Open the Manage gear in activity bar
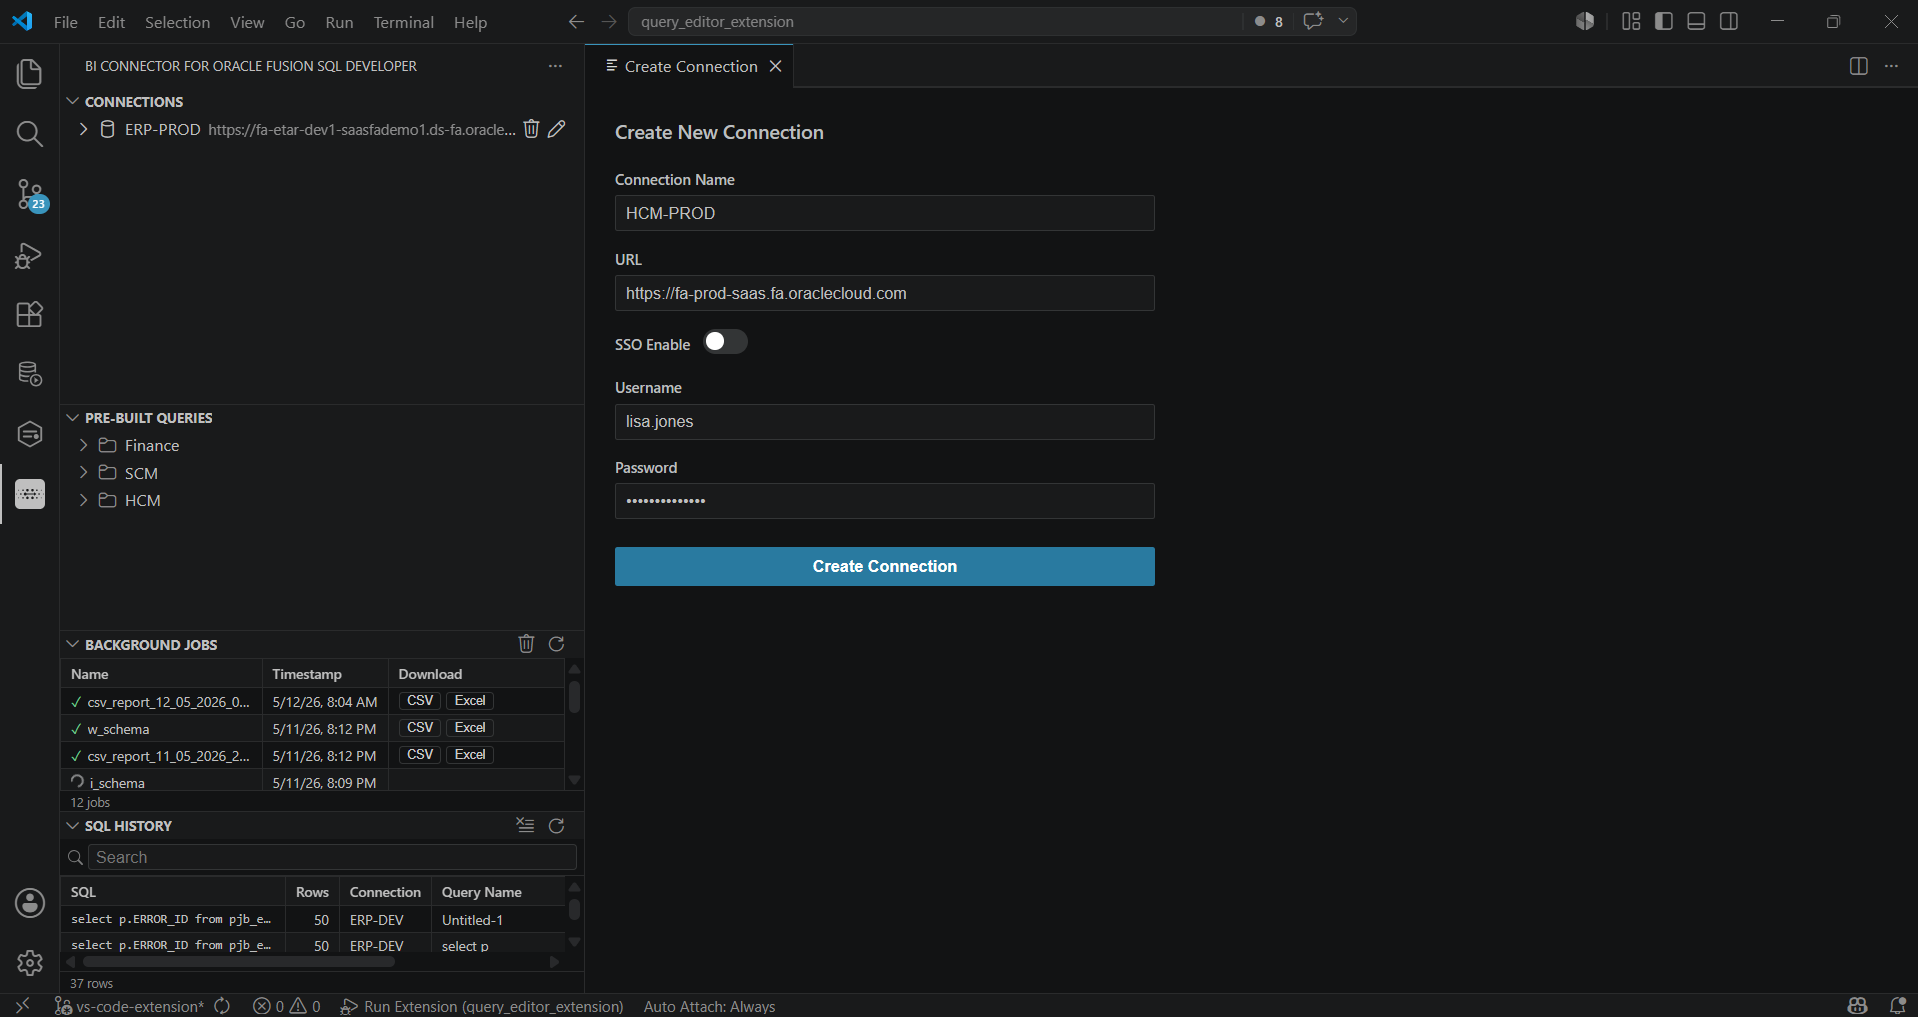 pos(30,963)
